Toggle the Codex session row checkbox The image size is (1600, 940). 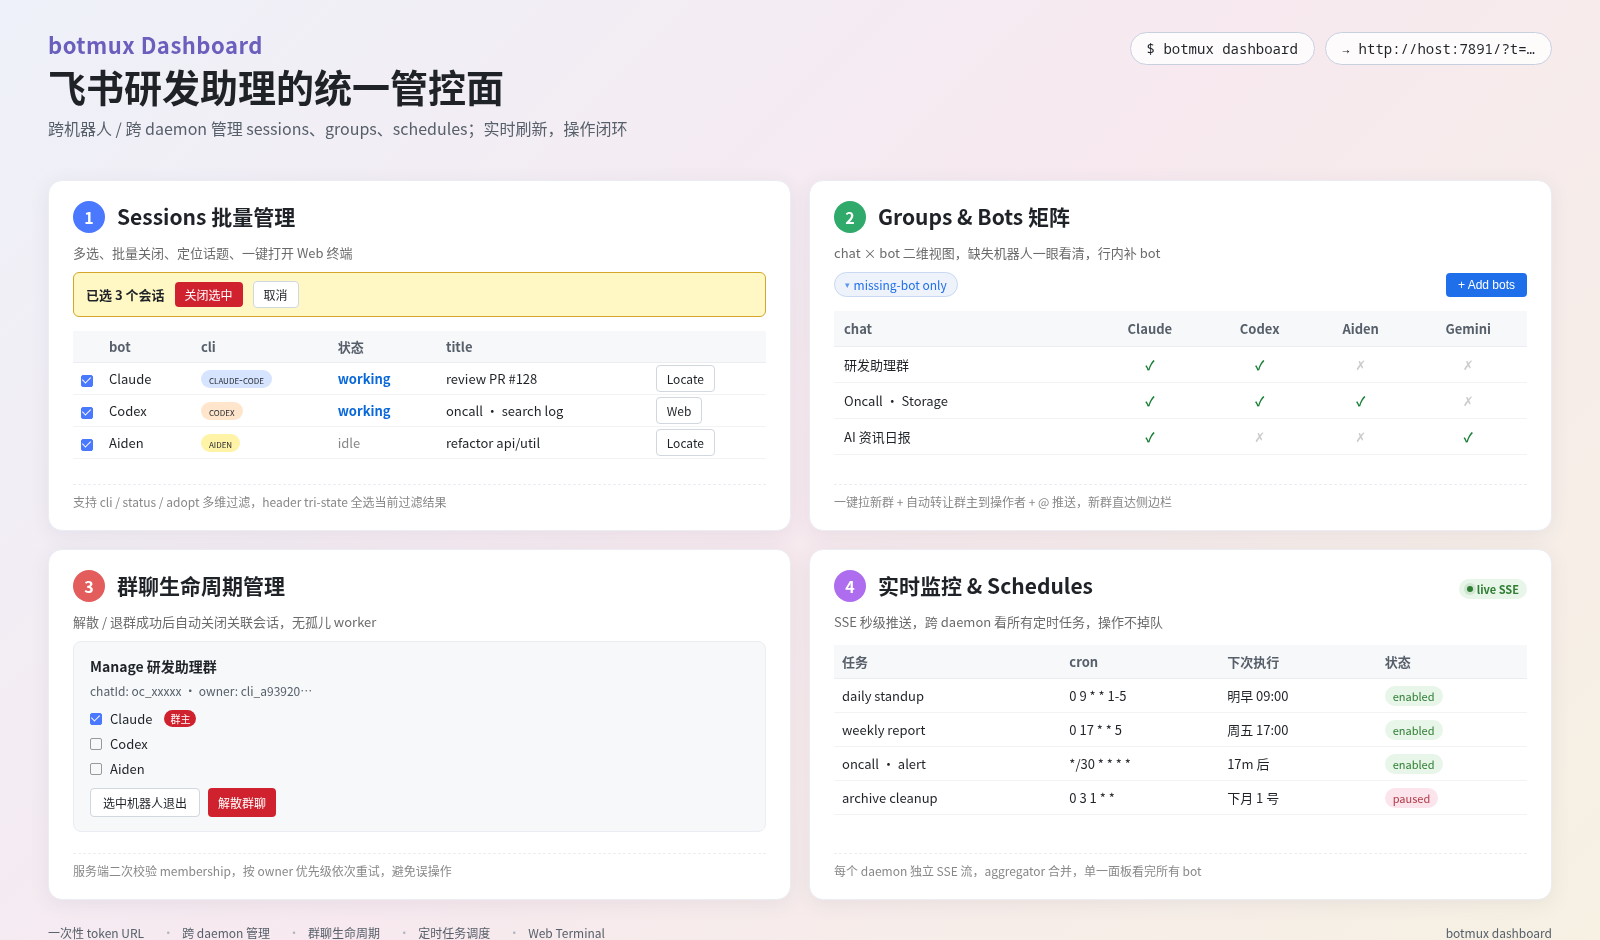coord(87,412)
